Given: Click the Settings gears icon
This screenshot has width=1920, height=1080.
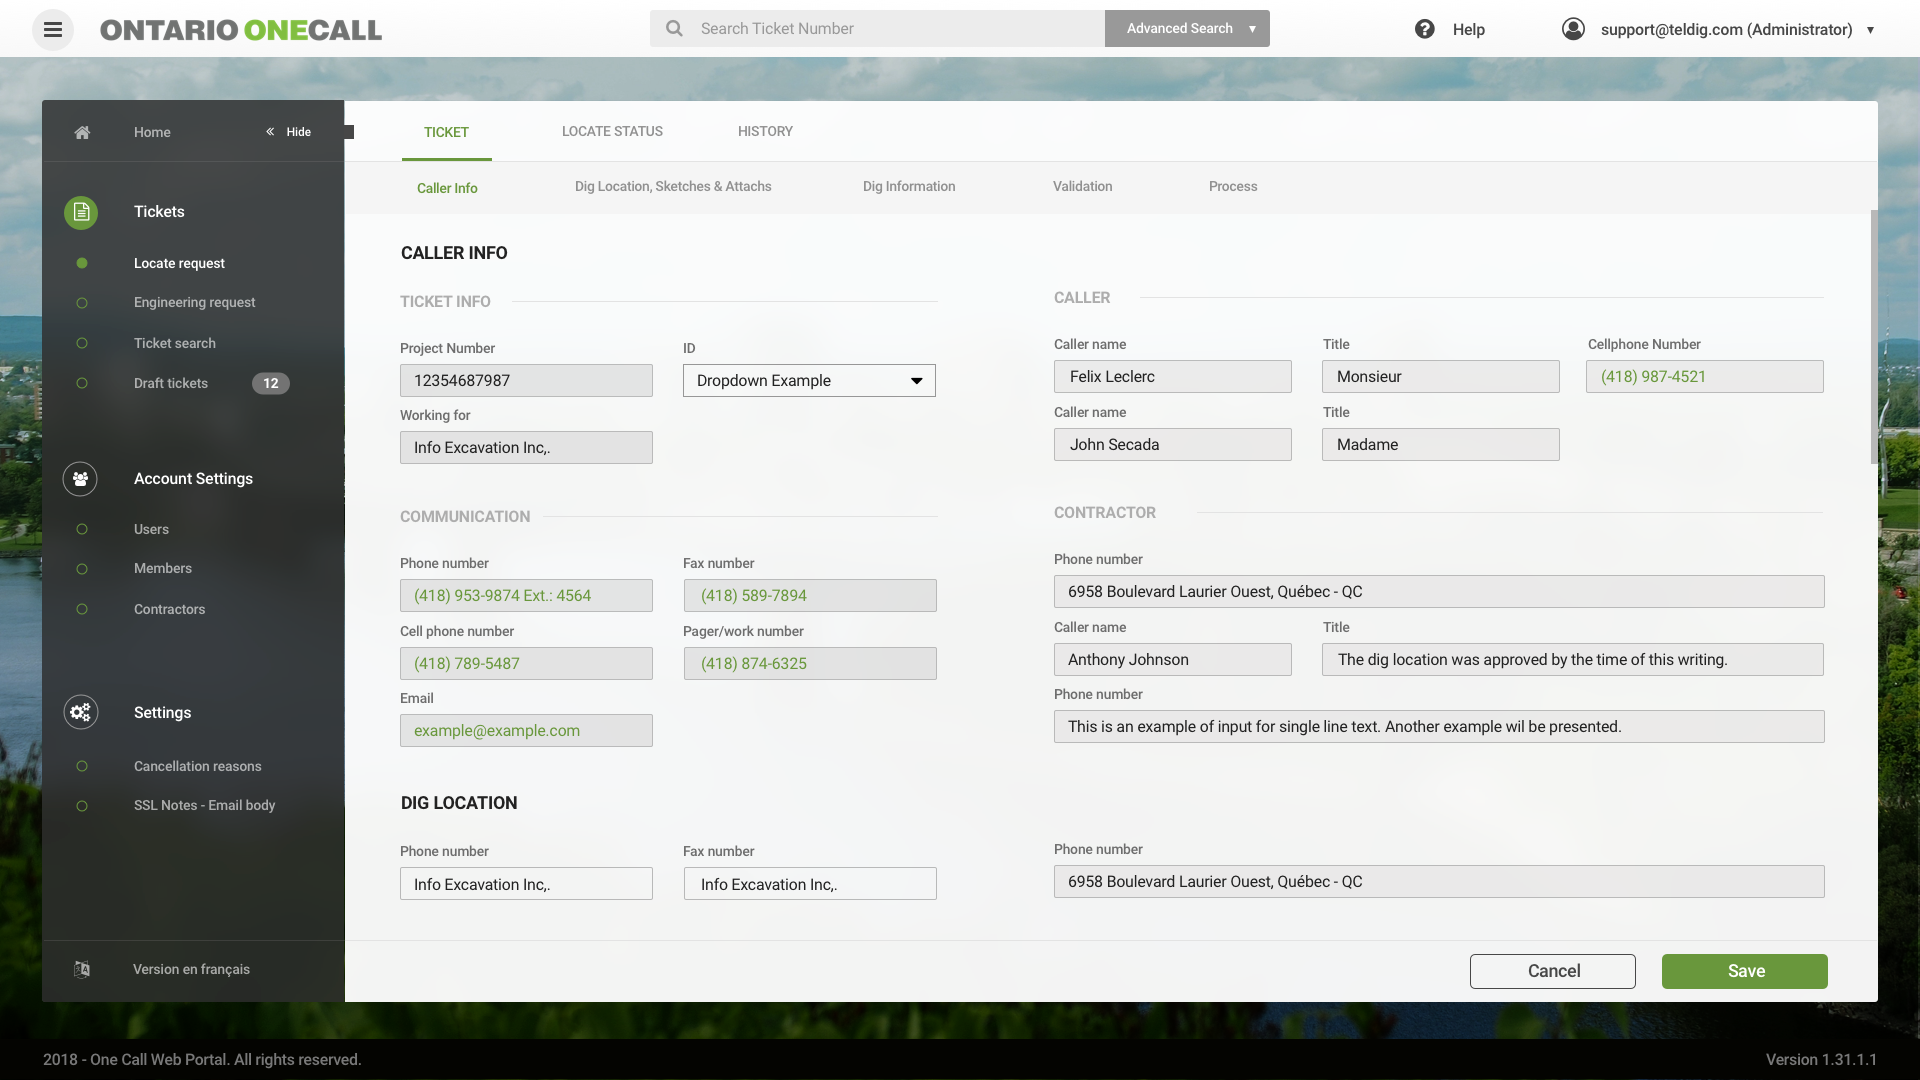Looking at the screenshot, I should [x=80, y=712].
